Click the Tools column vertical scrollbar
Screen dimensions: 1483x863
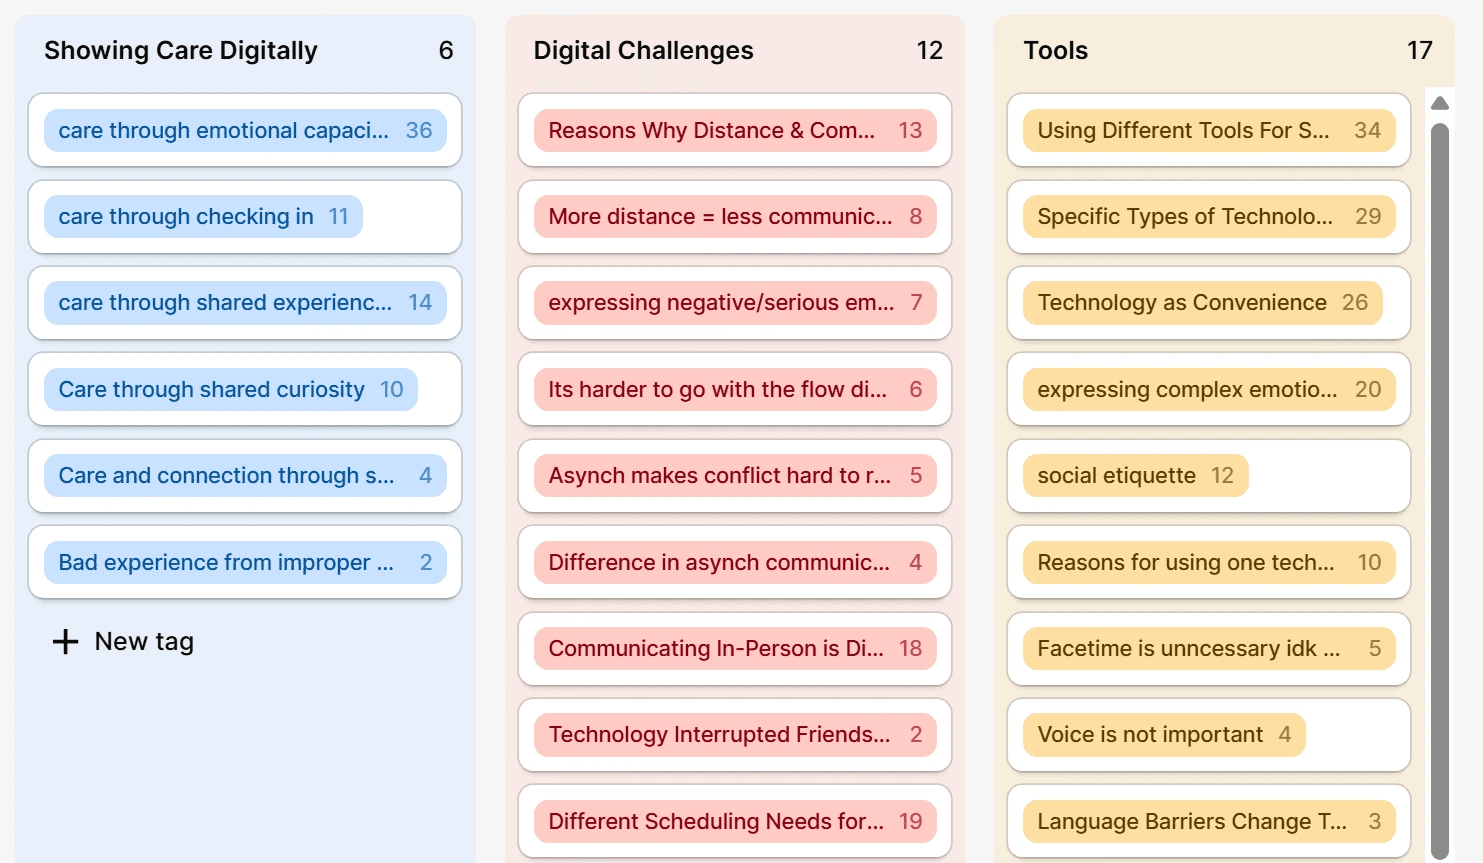(1440, 490)
